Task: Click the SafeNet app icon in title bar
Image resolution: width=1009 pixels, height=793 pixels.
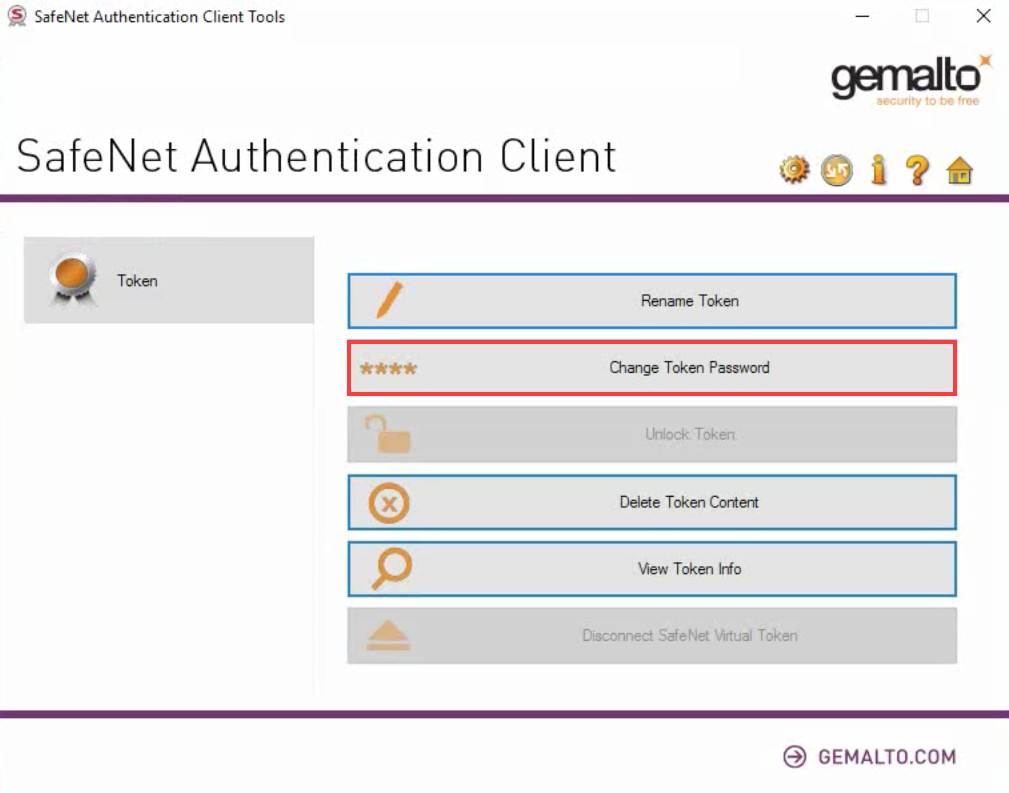Action: [x=17, y=16]
